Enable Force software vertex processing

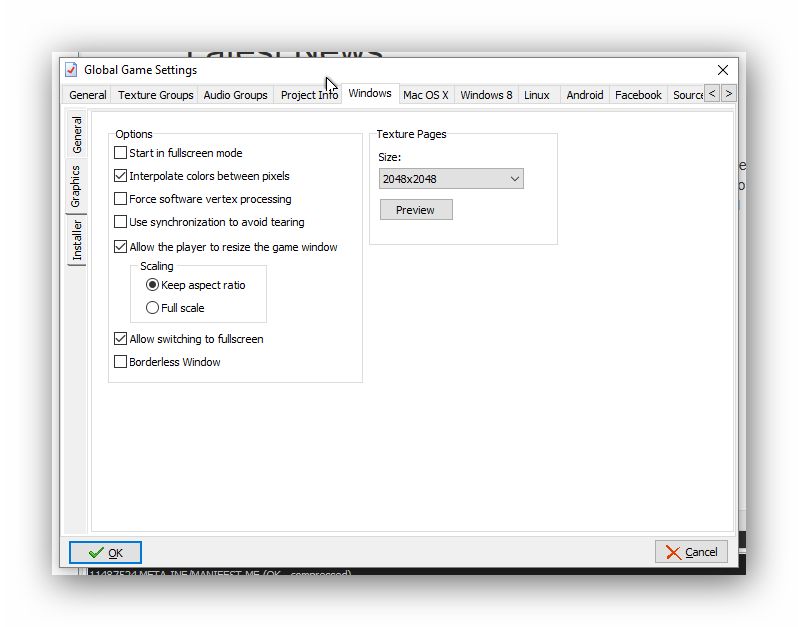point(121,199)
